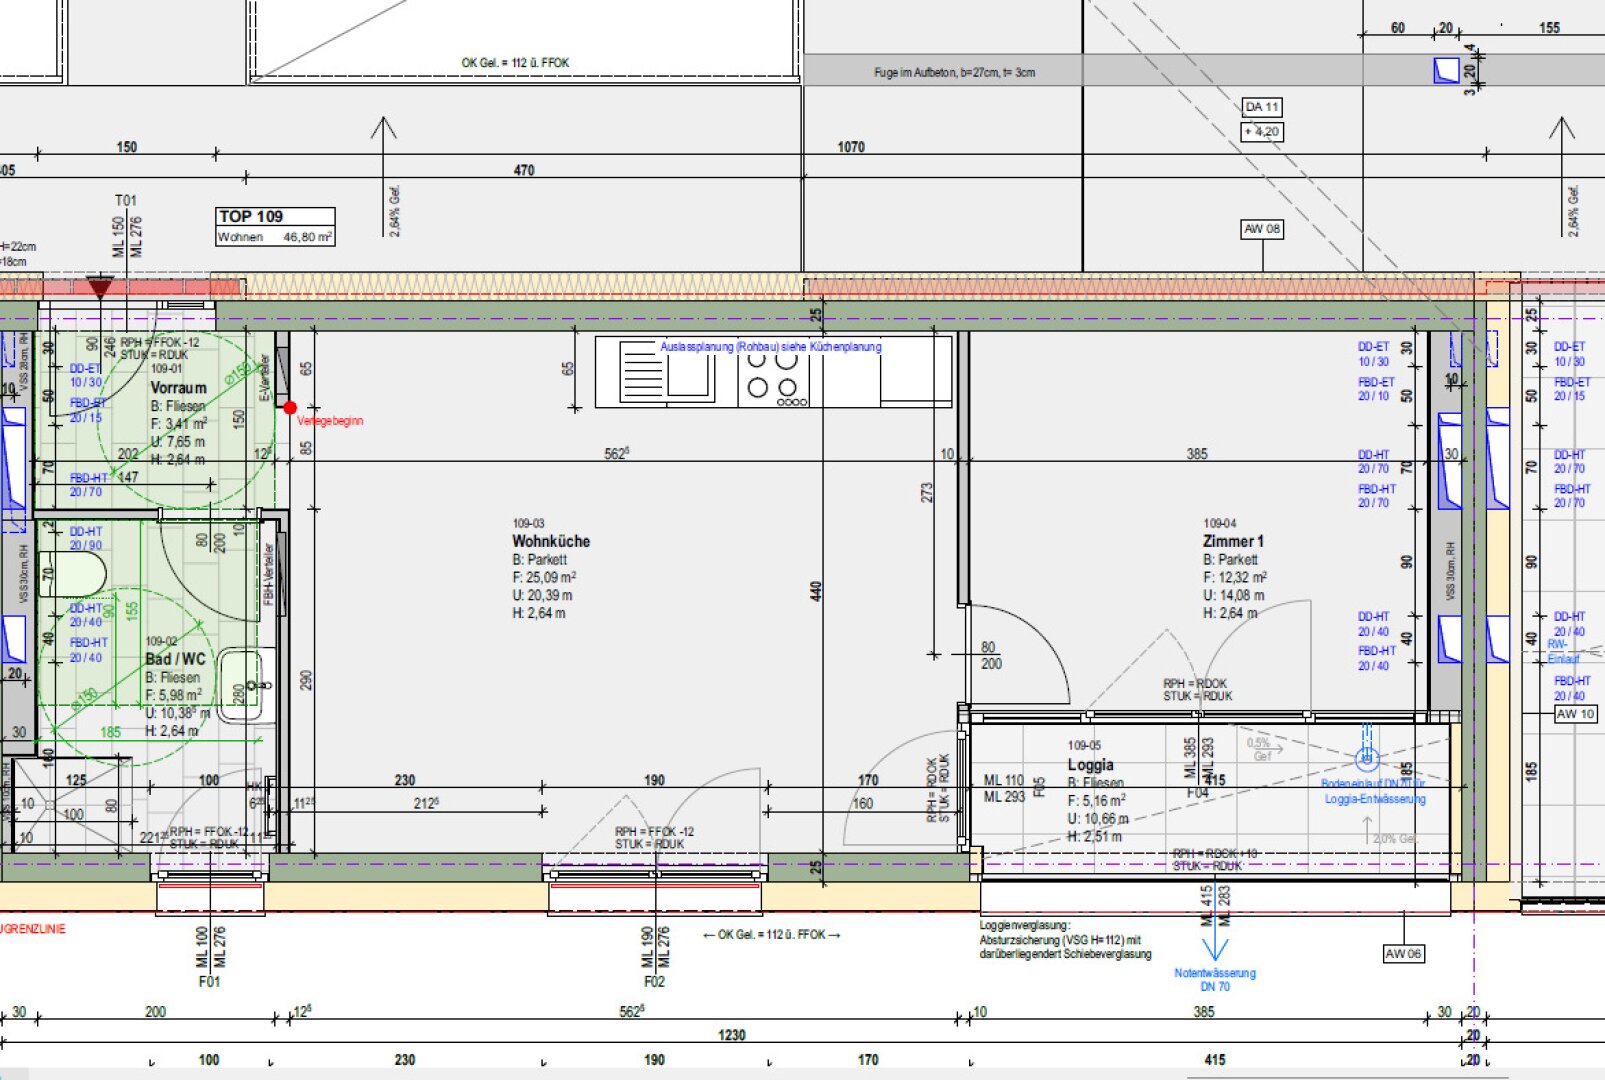Click the Vorraum room name
This screenshot has height=1080, width=1605.
(178, 388)
